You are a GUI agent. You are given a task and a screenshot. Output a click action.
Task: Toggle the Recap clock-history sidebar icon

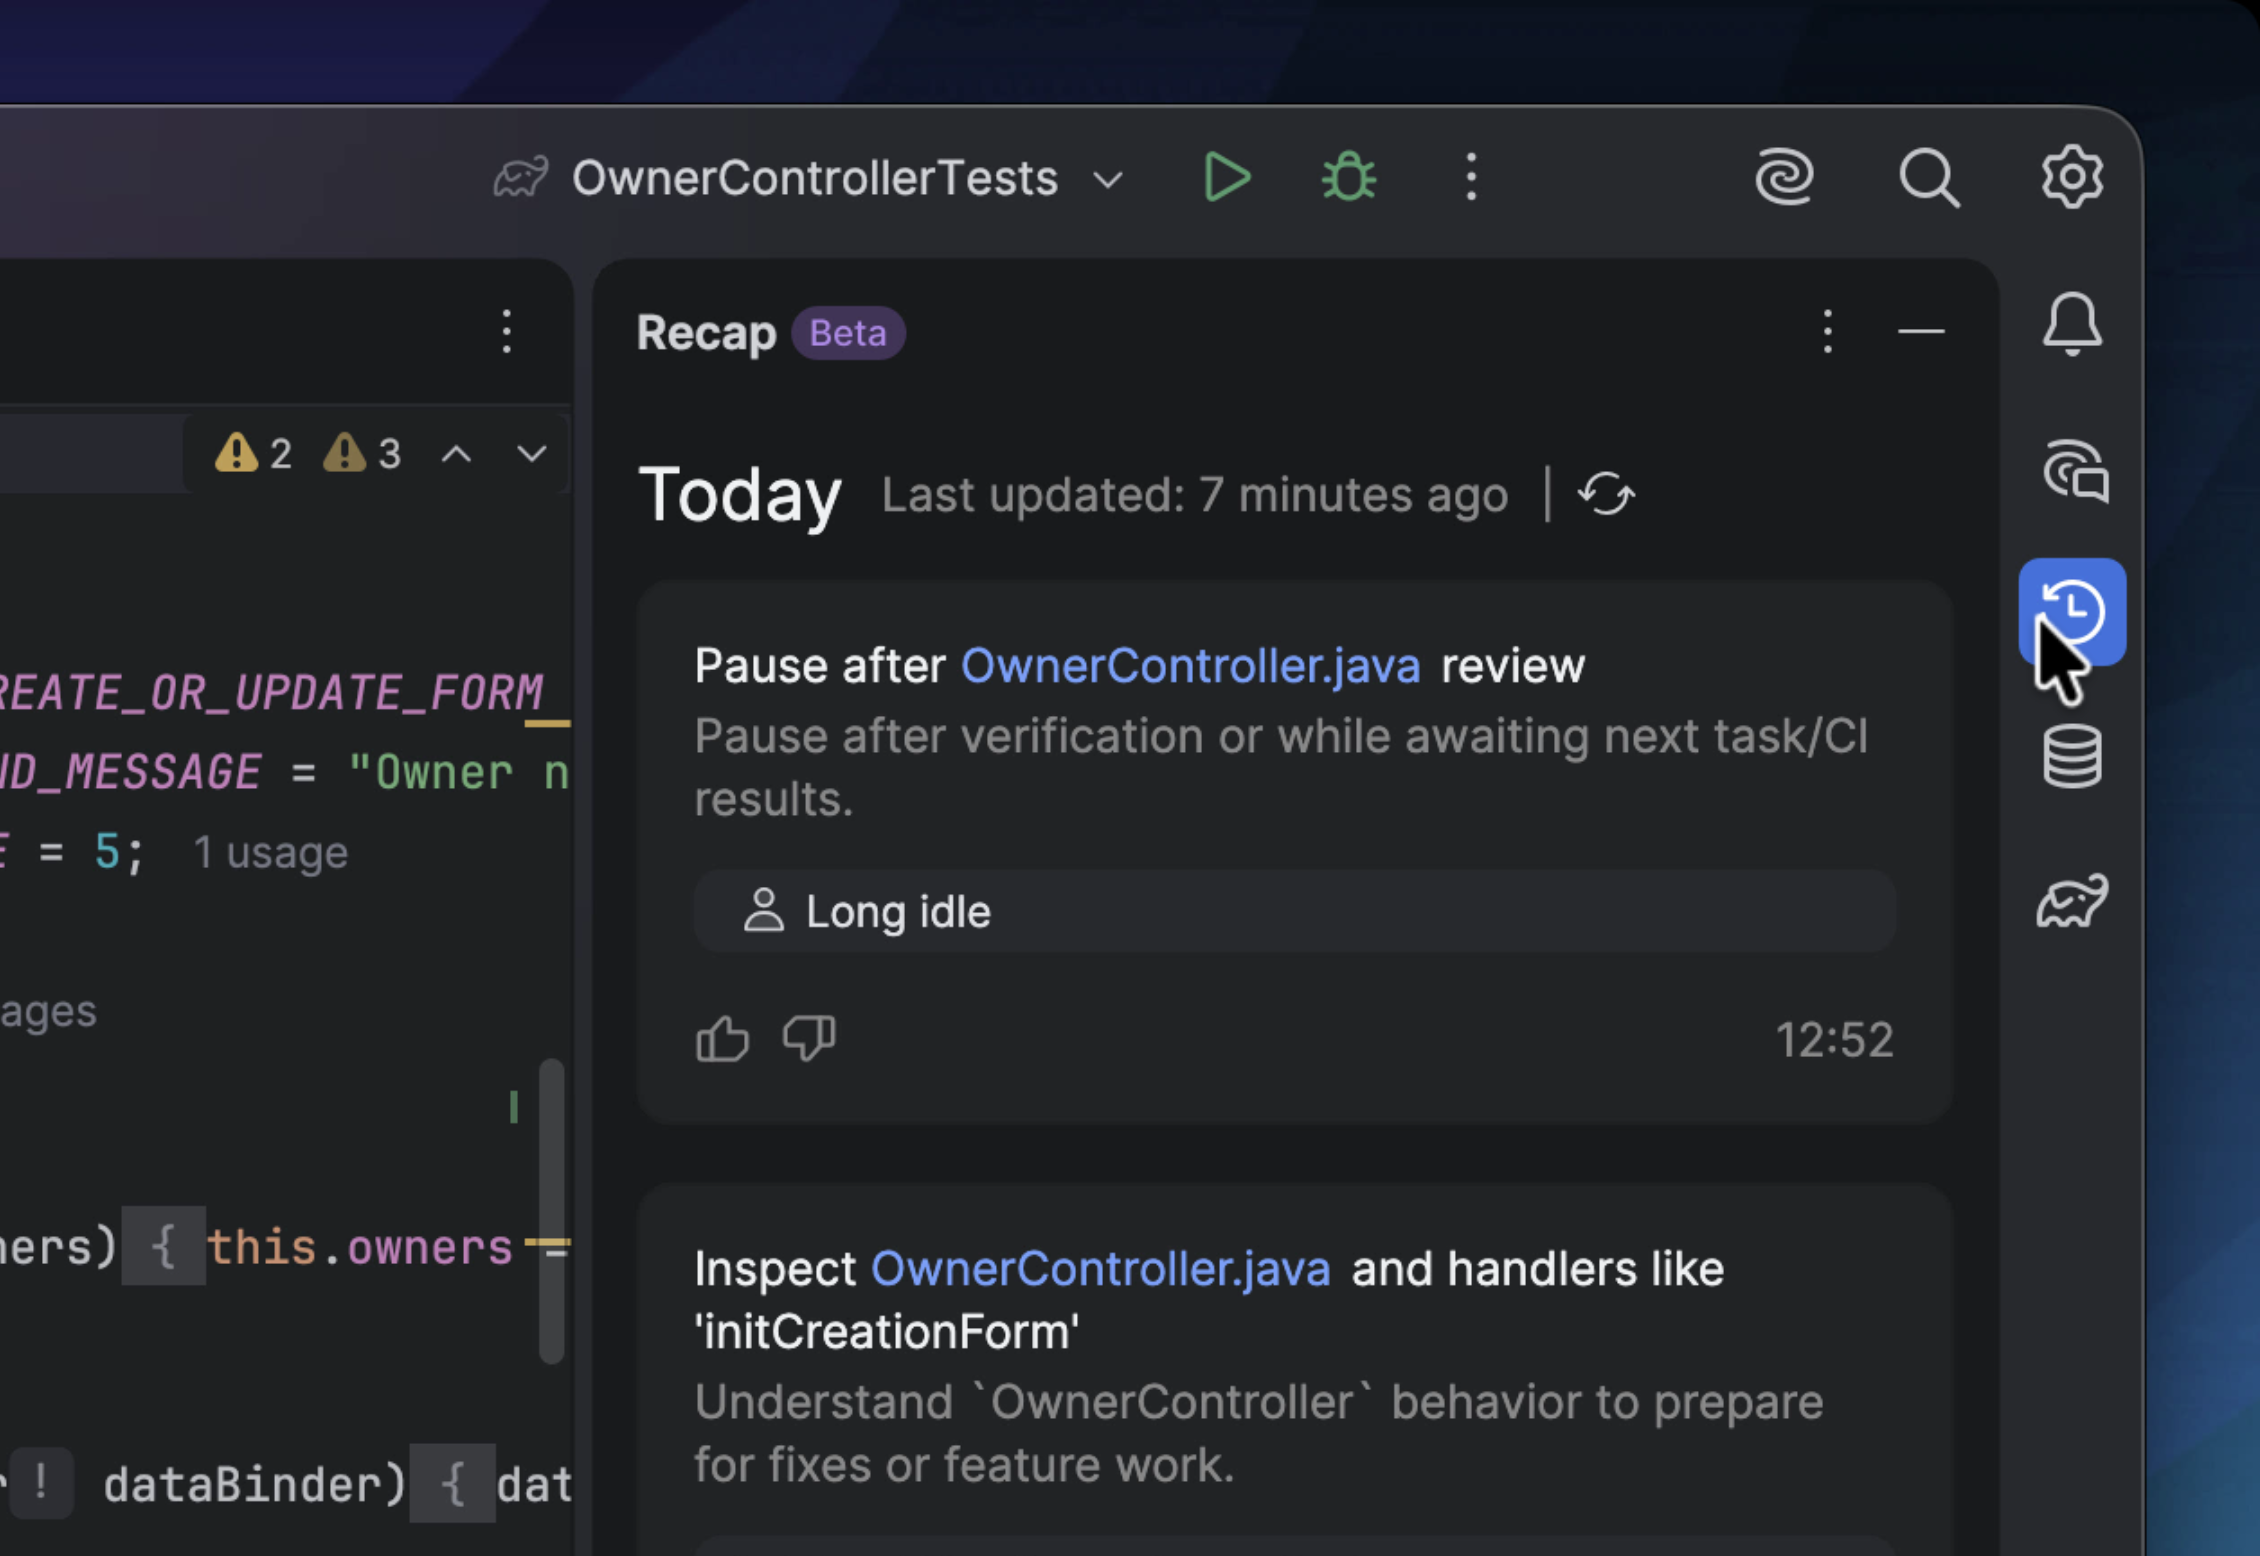(2072, 612)
